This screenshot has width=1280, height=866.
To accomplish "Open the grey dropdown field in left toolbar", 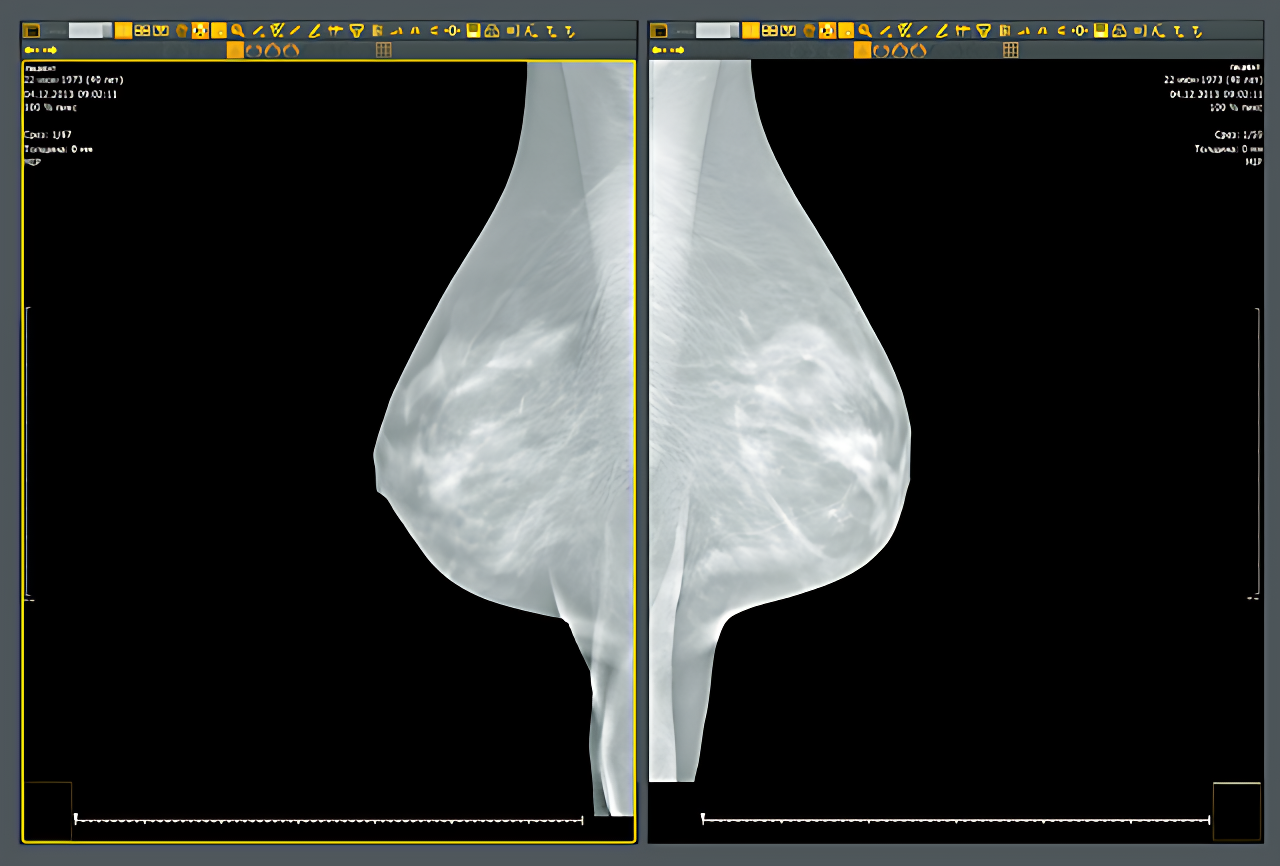I will point(90,31).
